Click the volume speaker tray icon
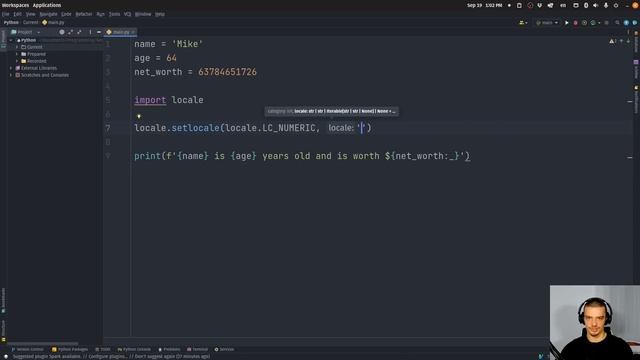 pyautogui.click(x=596, y=5)
